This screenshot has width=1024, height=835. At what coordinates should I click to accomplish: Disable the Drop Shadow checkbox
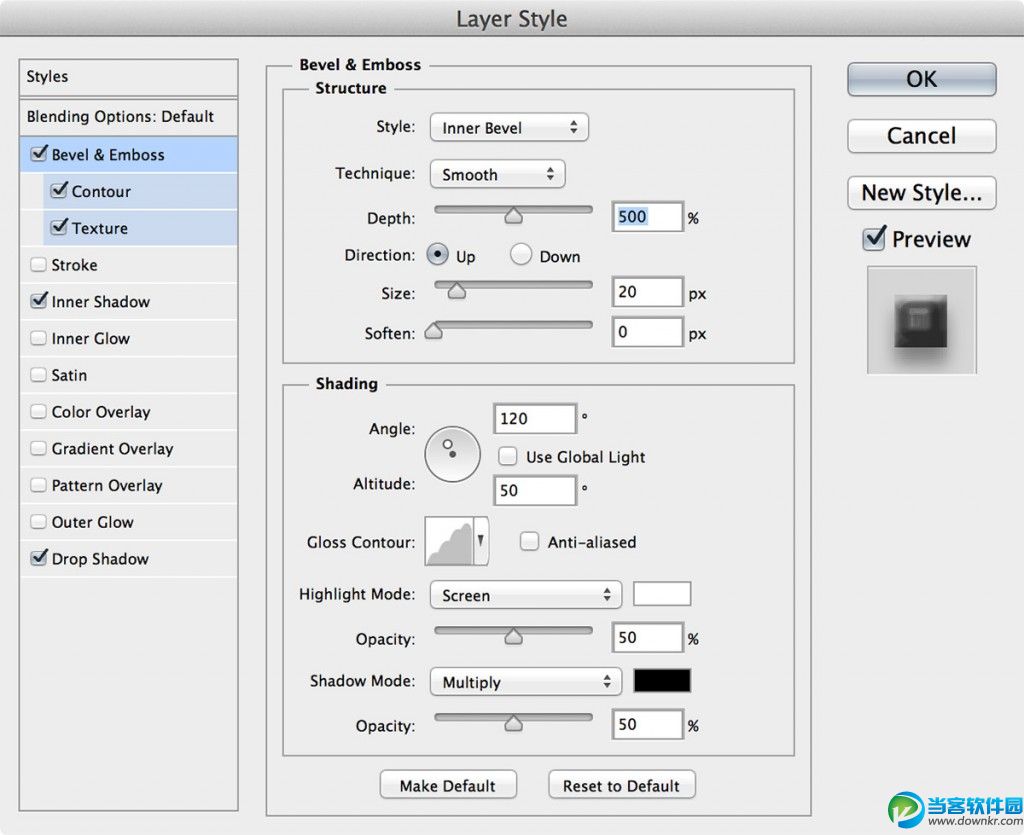pos(39,558)
